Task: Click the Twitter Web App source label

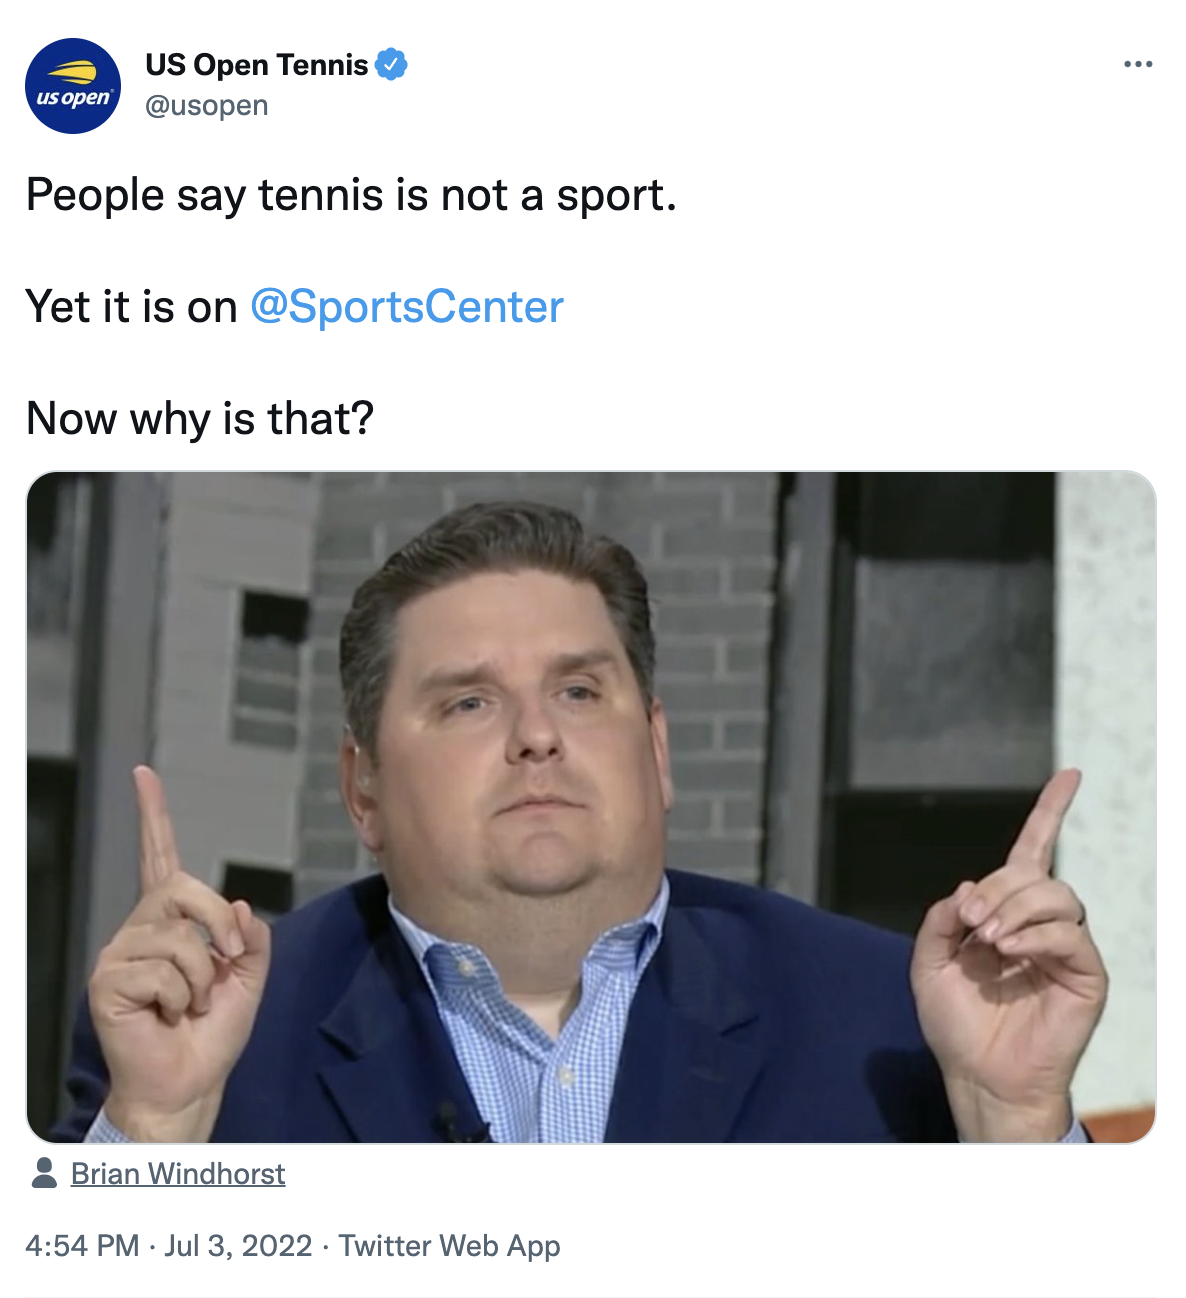Action: (x=451, y=1245)
